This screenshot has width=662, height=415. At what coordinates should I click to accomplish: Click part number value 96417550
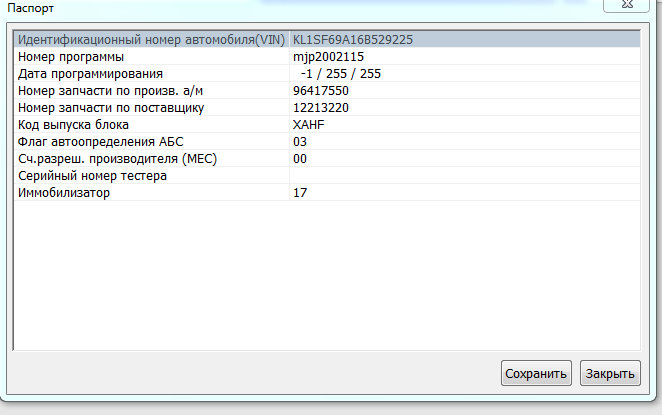(320, 91)
